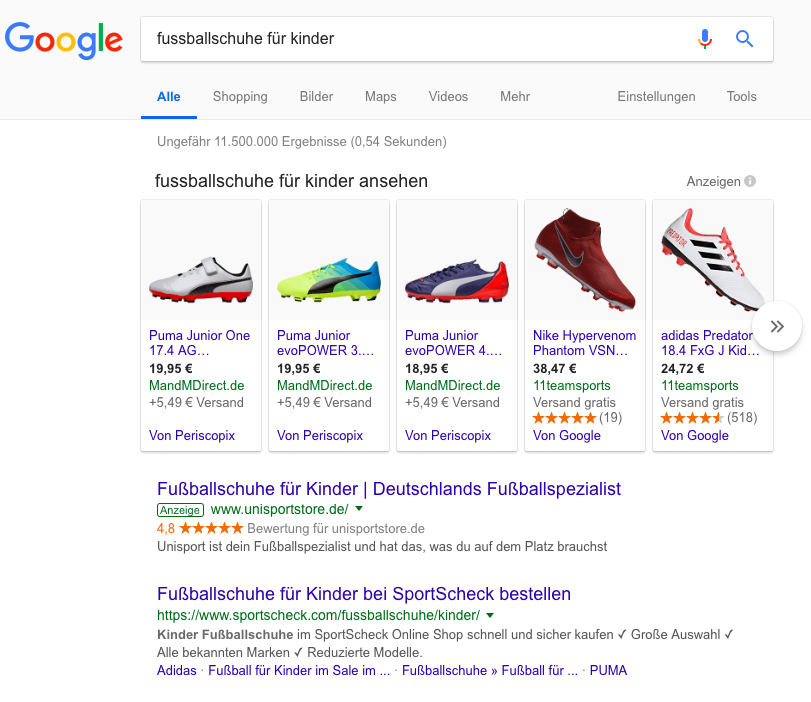This screenshot has height=702, width=811.
Task: Click the PUMA sitelink under SportScheck
Action: [x=608, y=670]
